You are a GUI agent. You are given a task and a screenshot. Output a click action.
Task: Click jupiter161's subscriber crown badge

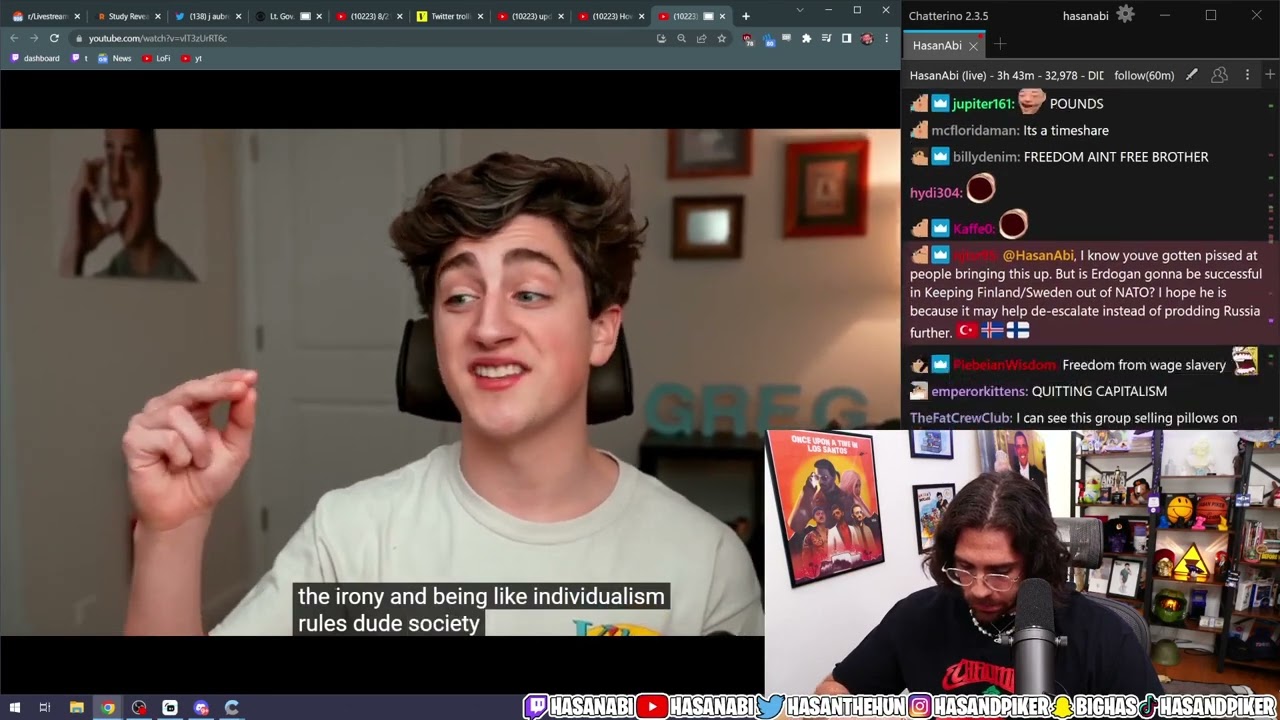click(940, 104)
